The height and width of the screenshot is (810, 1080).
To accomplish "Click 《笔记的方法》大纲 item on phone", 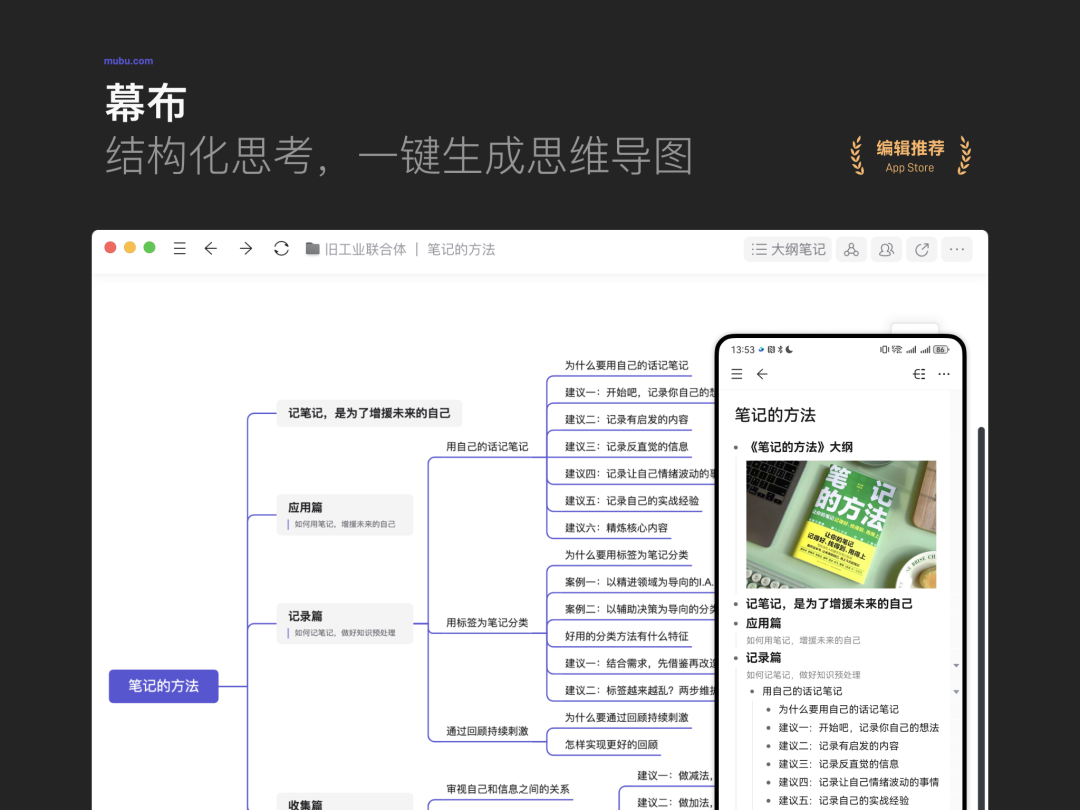I will pos(800,447).
